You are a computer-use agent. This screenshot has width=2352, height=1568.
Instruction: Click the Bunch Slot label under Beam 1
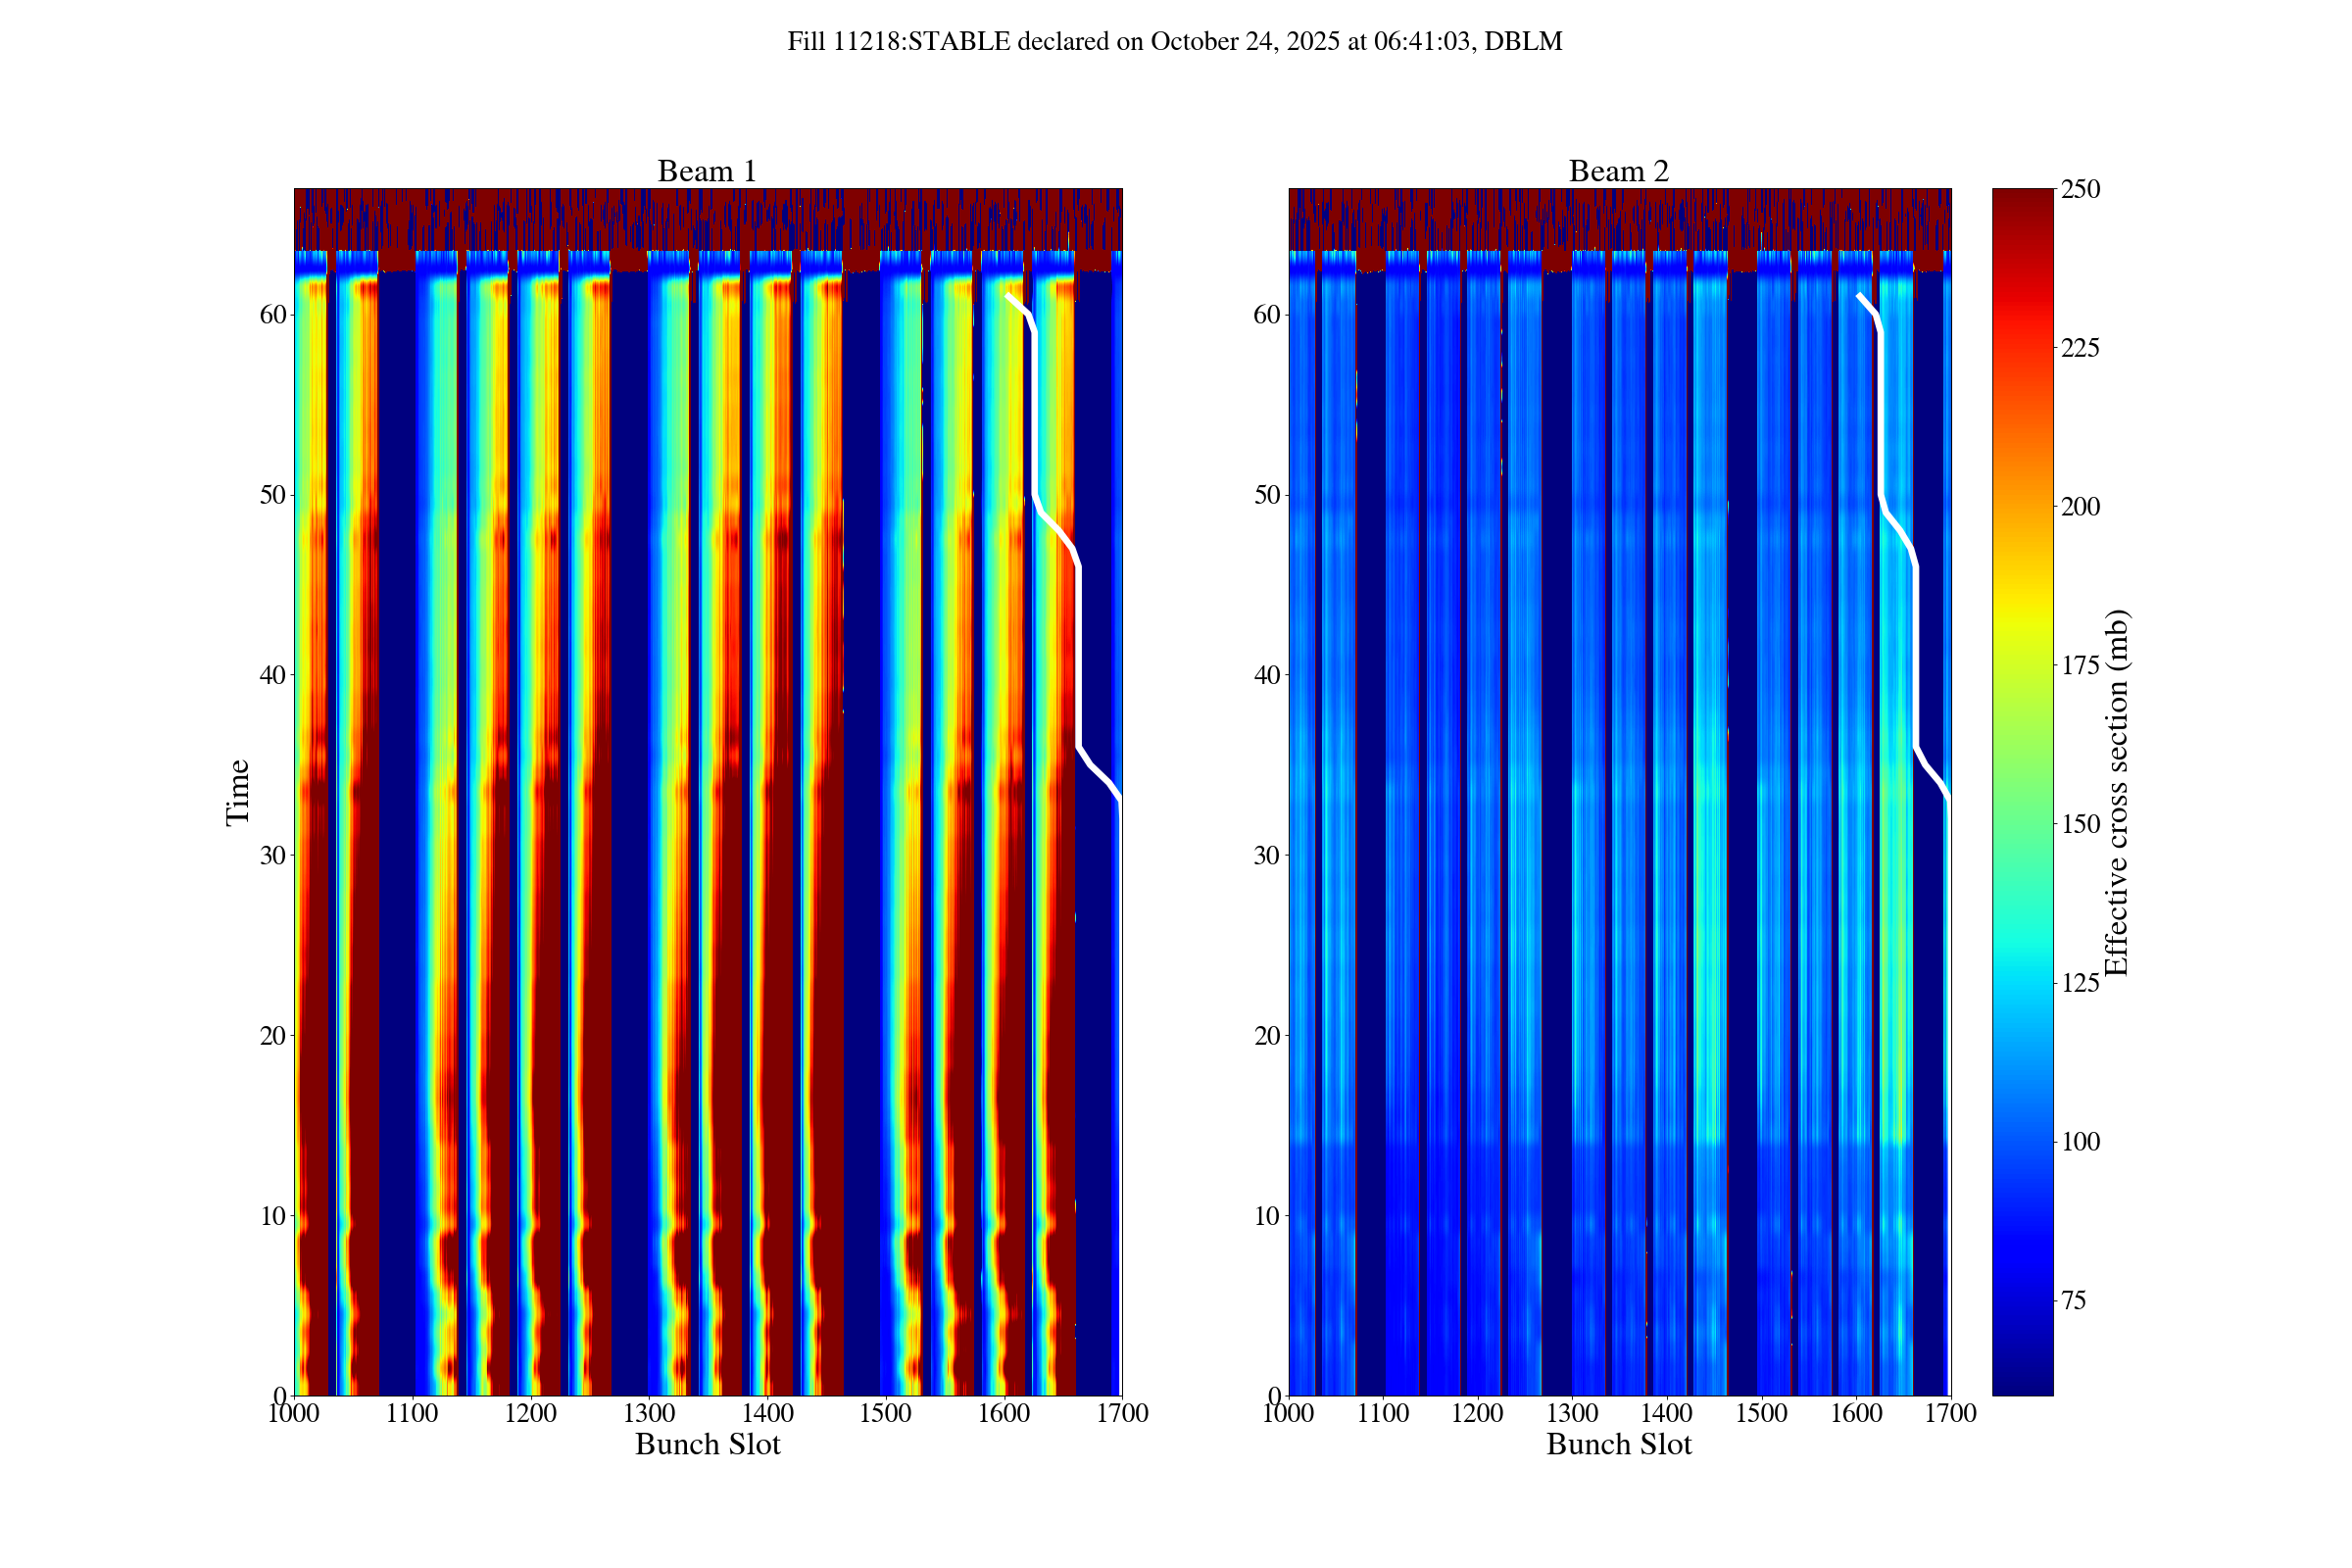click(x=707, y=1445)
